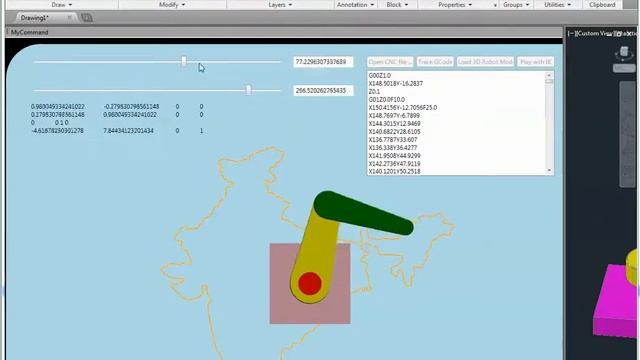The height and width of the screenshot is (360, 640).
Task: Select the Z0.1 G-code line
Action: tap(374, 91)
